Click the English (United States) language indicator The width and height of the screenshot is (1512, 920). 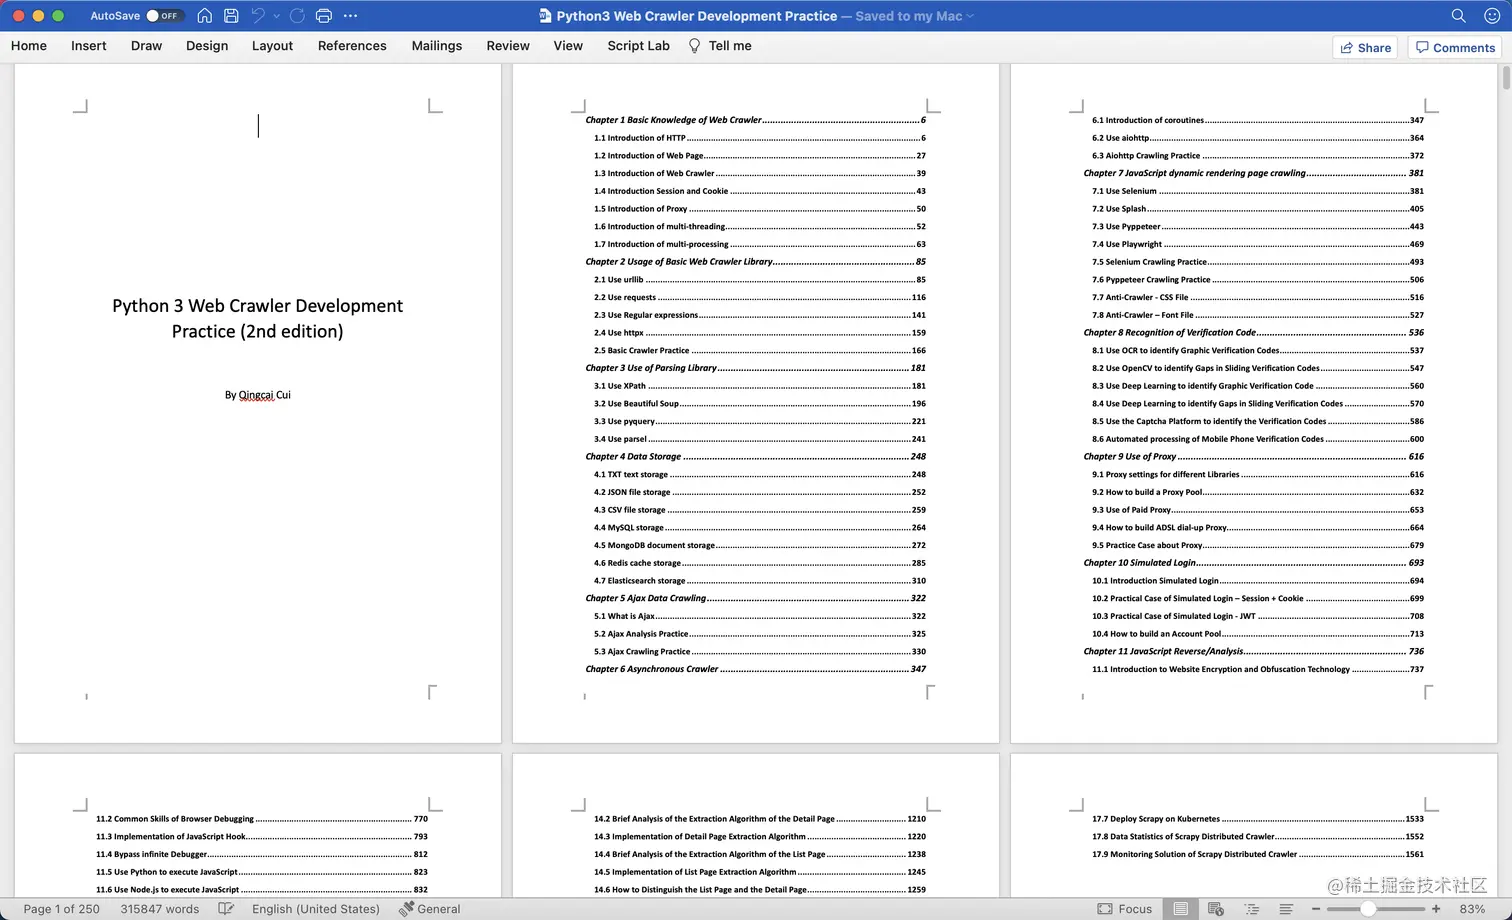coord(316,909)
